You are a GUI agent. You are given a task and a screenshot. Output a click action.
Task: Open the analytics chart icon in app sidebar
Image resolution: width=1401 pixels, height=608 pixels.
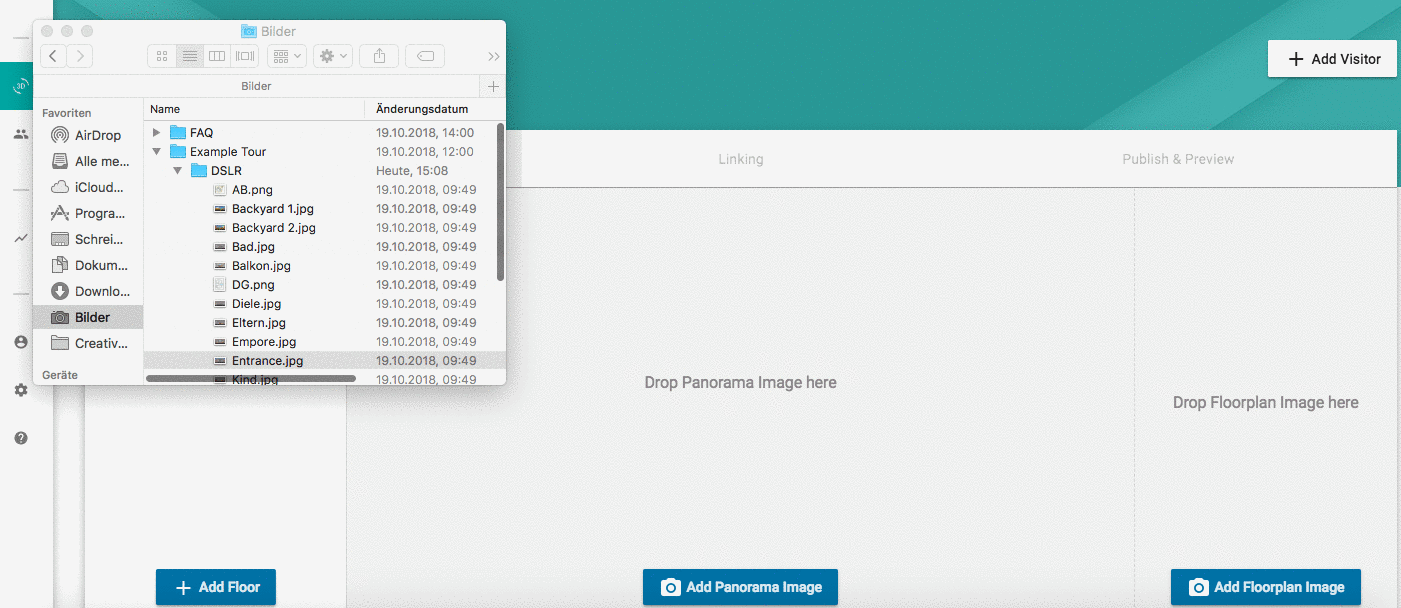point(20,238)
